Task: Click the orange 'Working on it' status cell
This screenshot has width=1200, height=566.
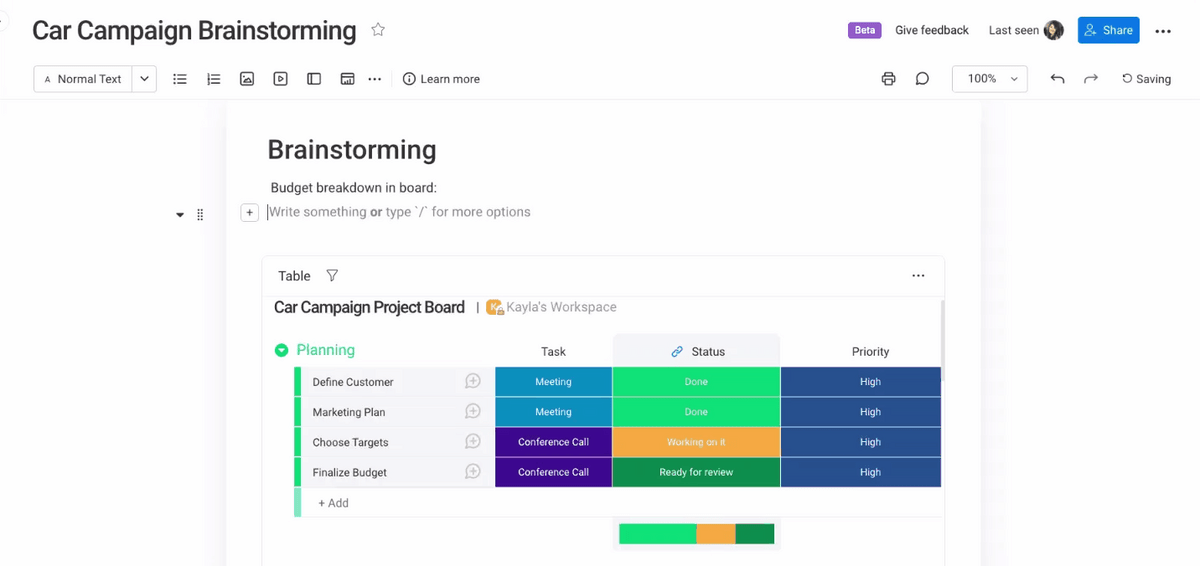Action: point(696,442)
